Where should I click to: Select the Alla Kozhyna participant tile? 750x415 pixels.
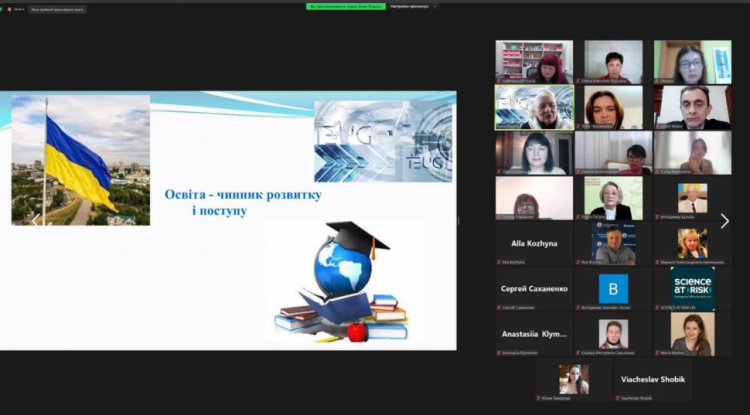click(x=534, y=243)
